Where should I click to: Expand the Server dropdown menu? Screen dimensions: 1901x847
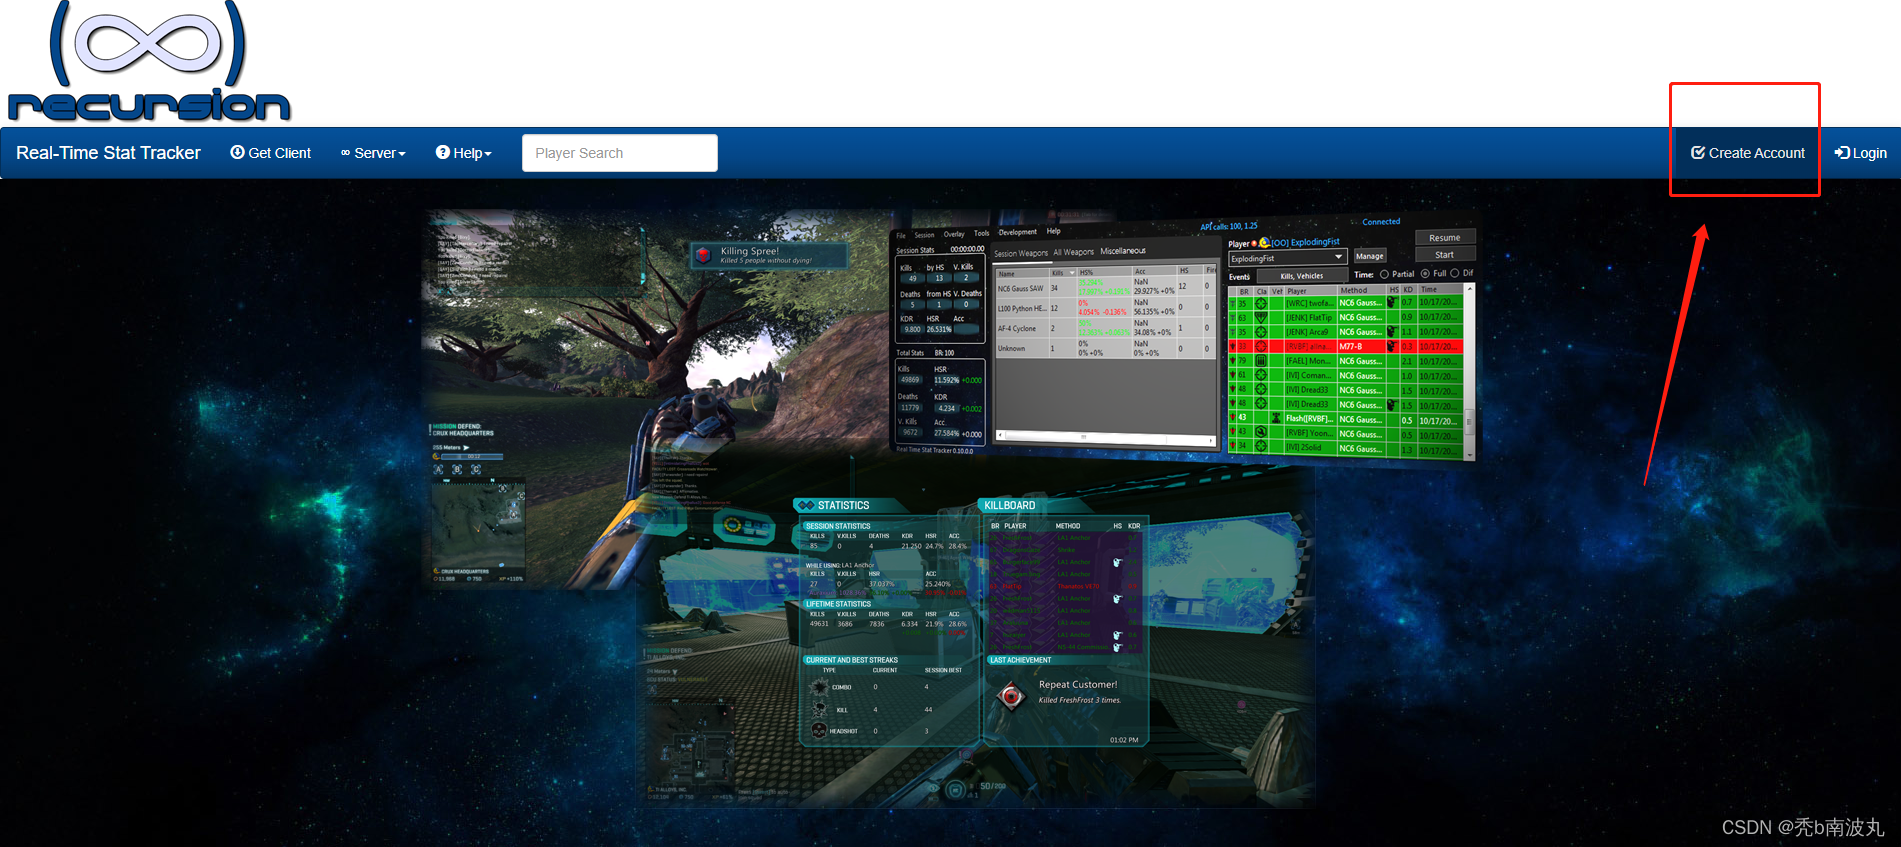373,153
